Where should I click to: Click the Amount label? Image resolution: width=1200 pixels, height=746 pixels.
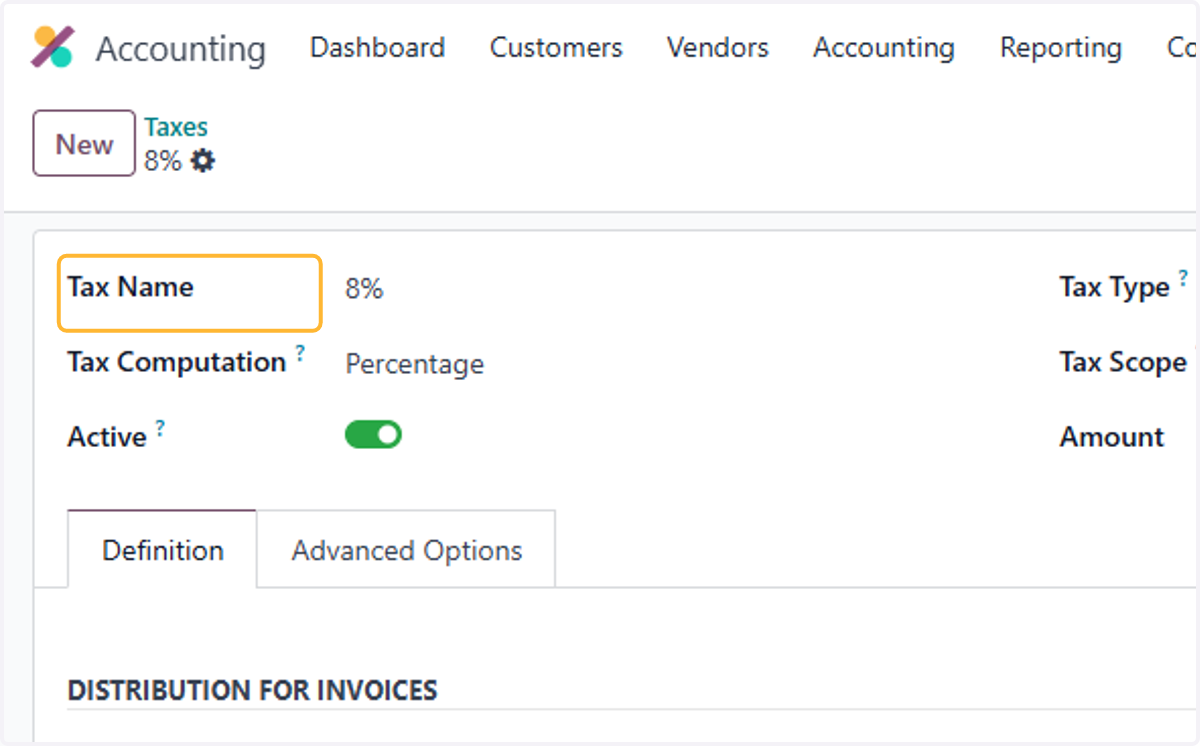click(x=1112, y=437)
